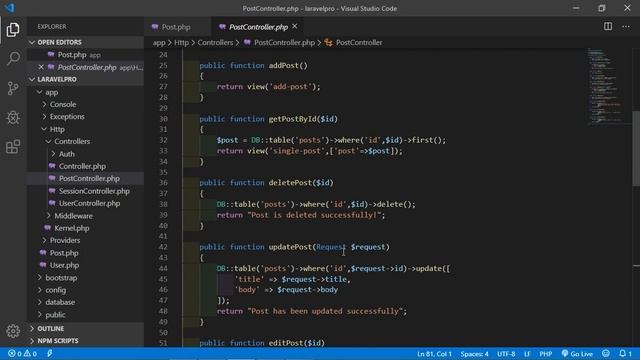Open Kernel.php in the file tree
The height and width of the screenshot is (360, 640).
(71, 228)
